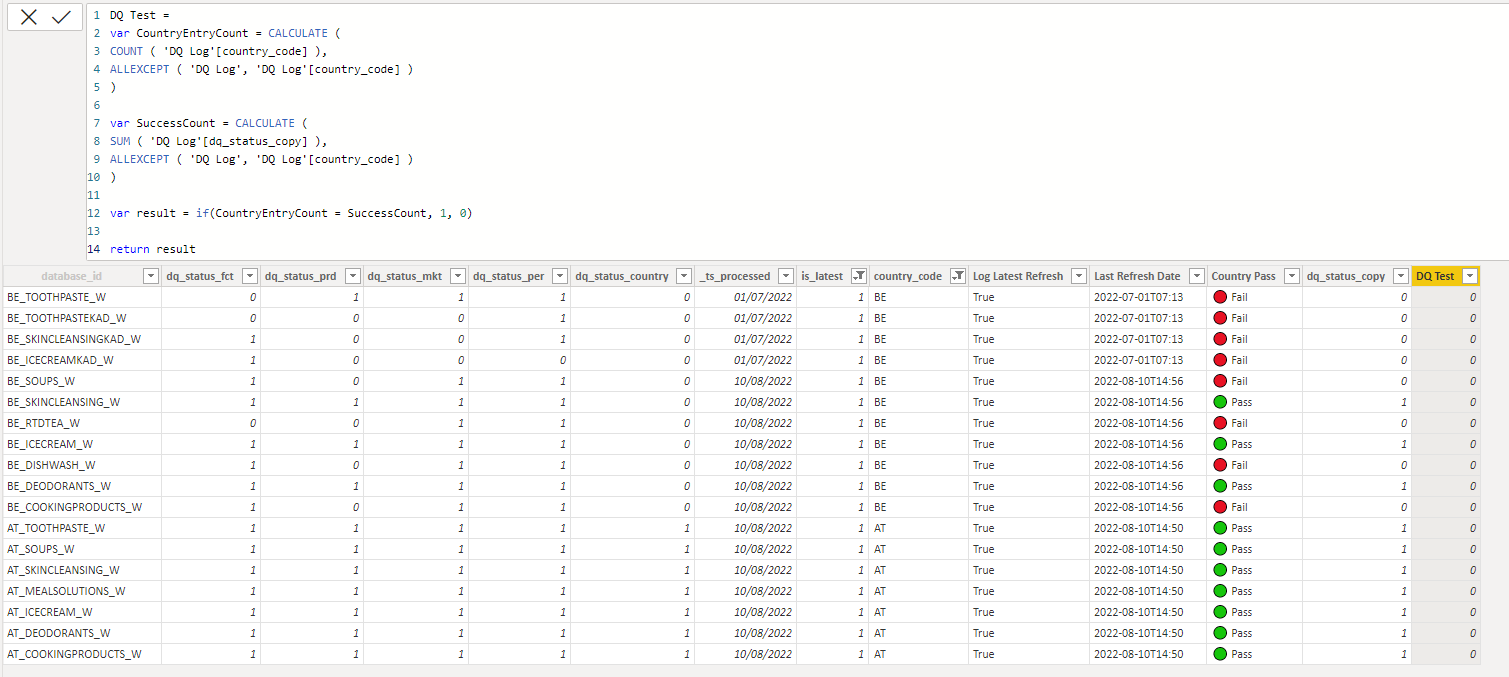Screen dimensions: 1509x677
Task: Open Last Refresh Date column dropdown
Action: click(1197, 276)
